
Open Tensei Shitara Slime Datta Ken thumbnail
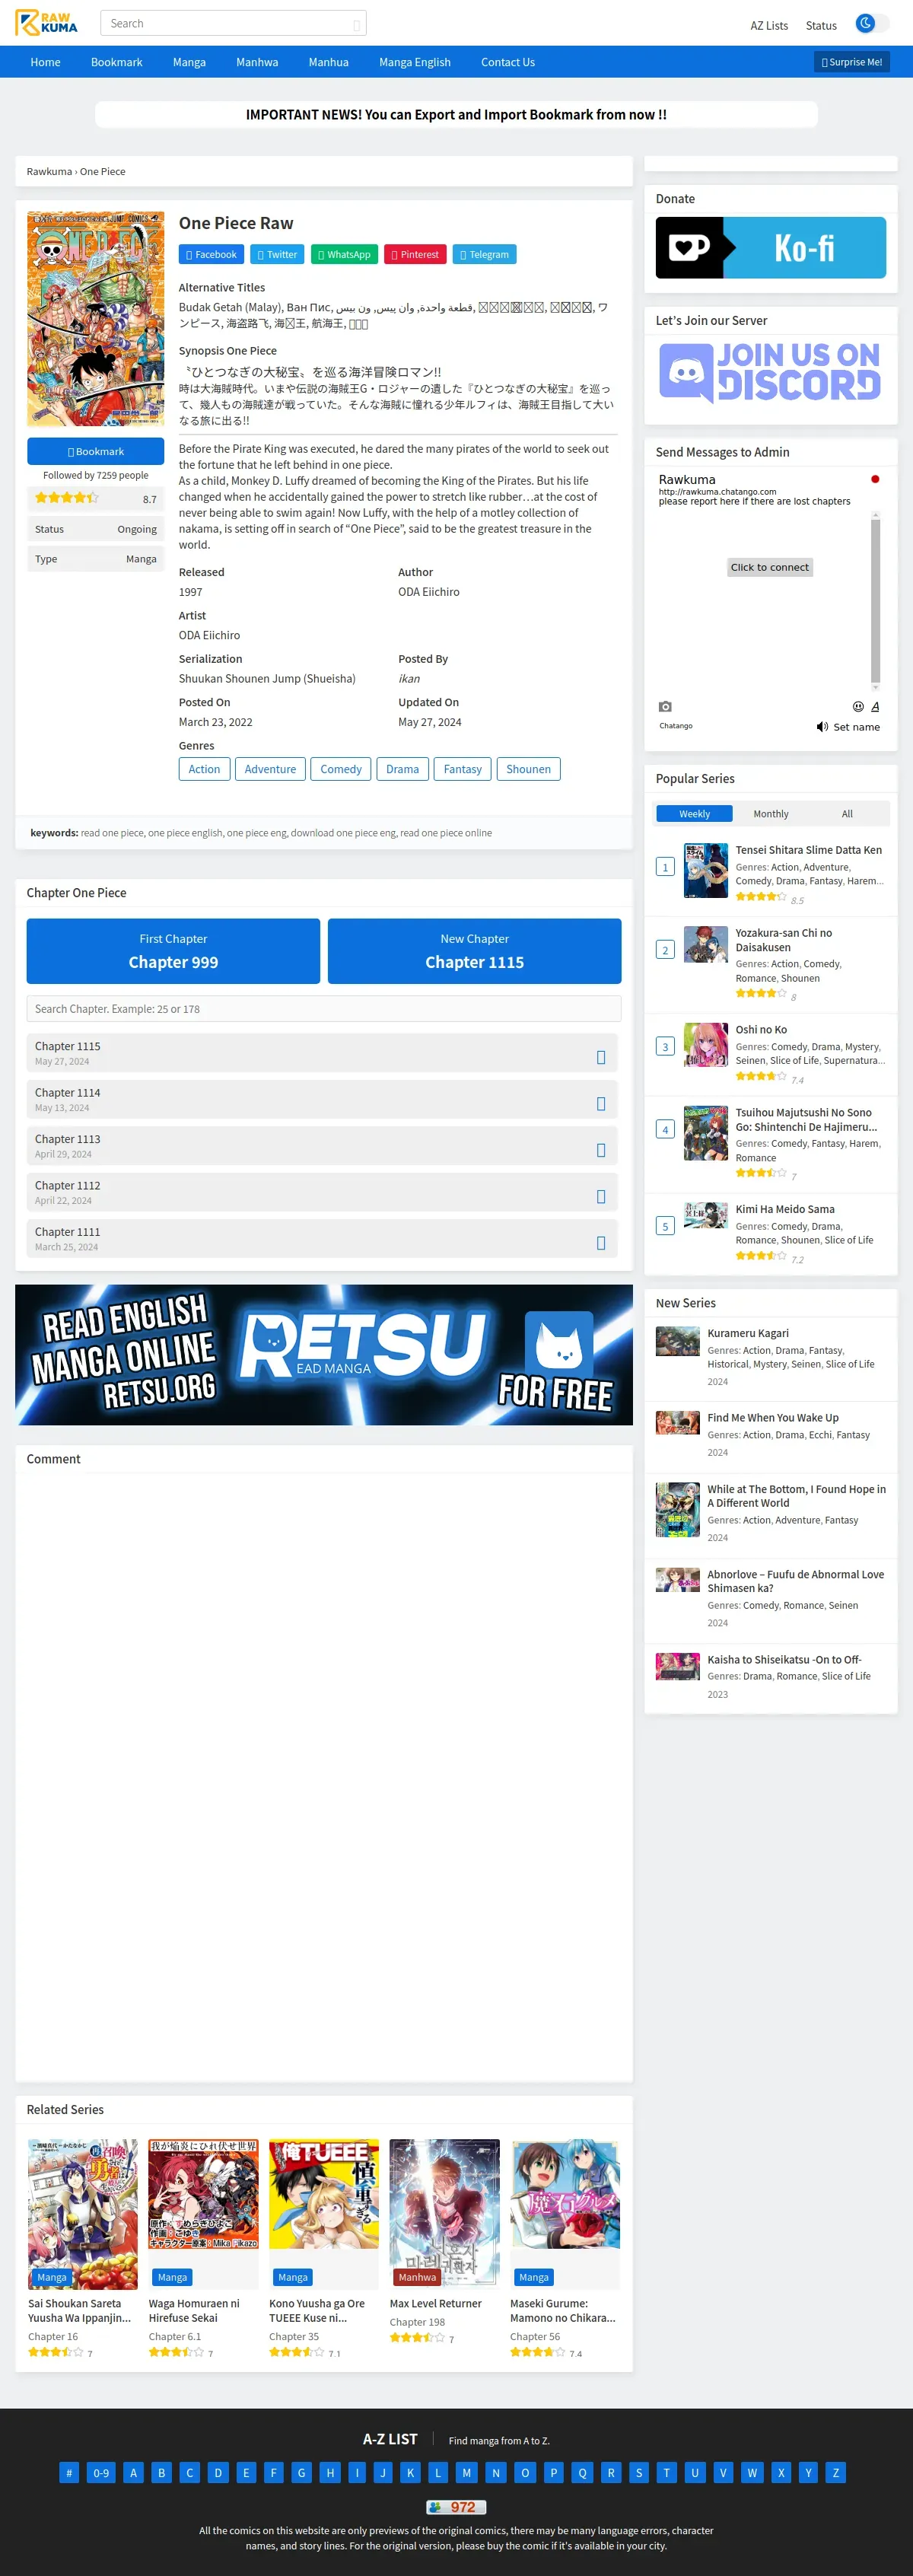(x=705, y=870)
